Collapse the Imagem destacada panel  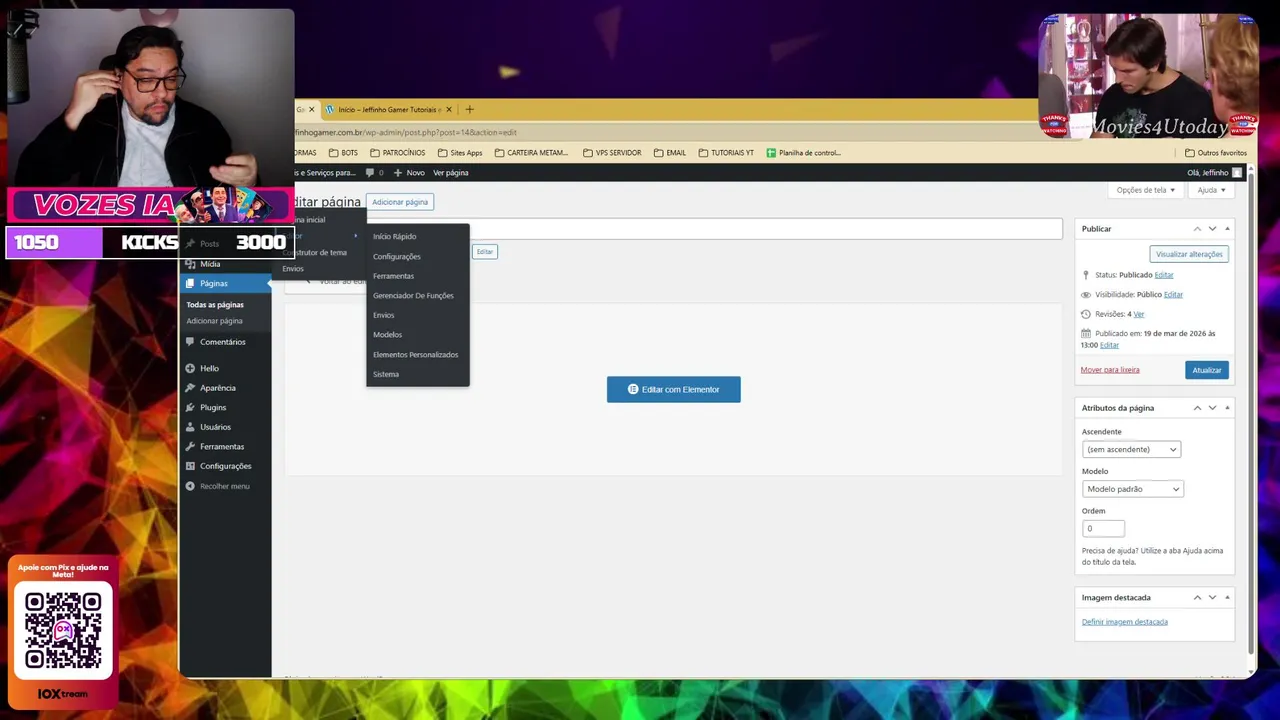1227,597
